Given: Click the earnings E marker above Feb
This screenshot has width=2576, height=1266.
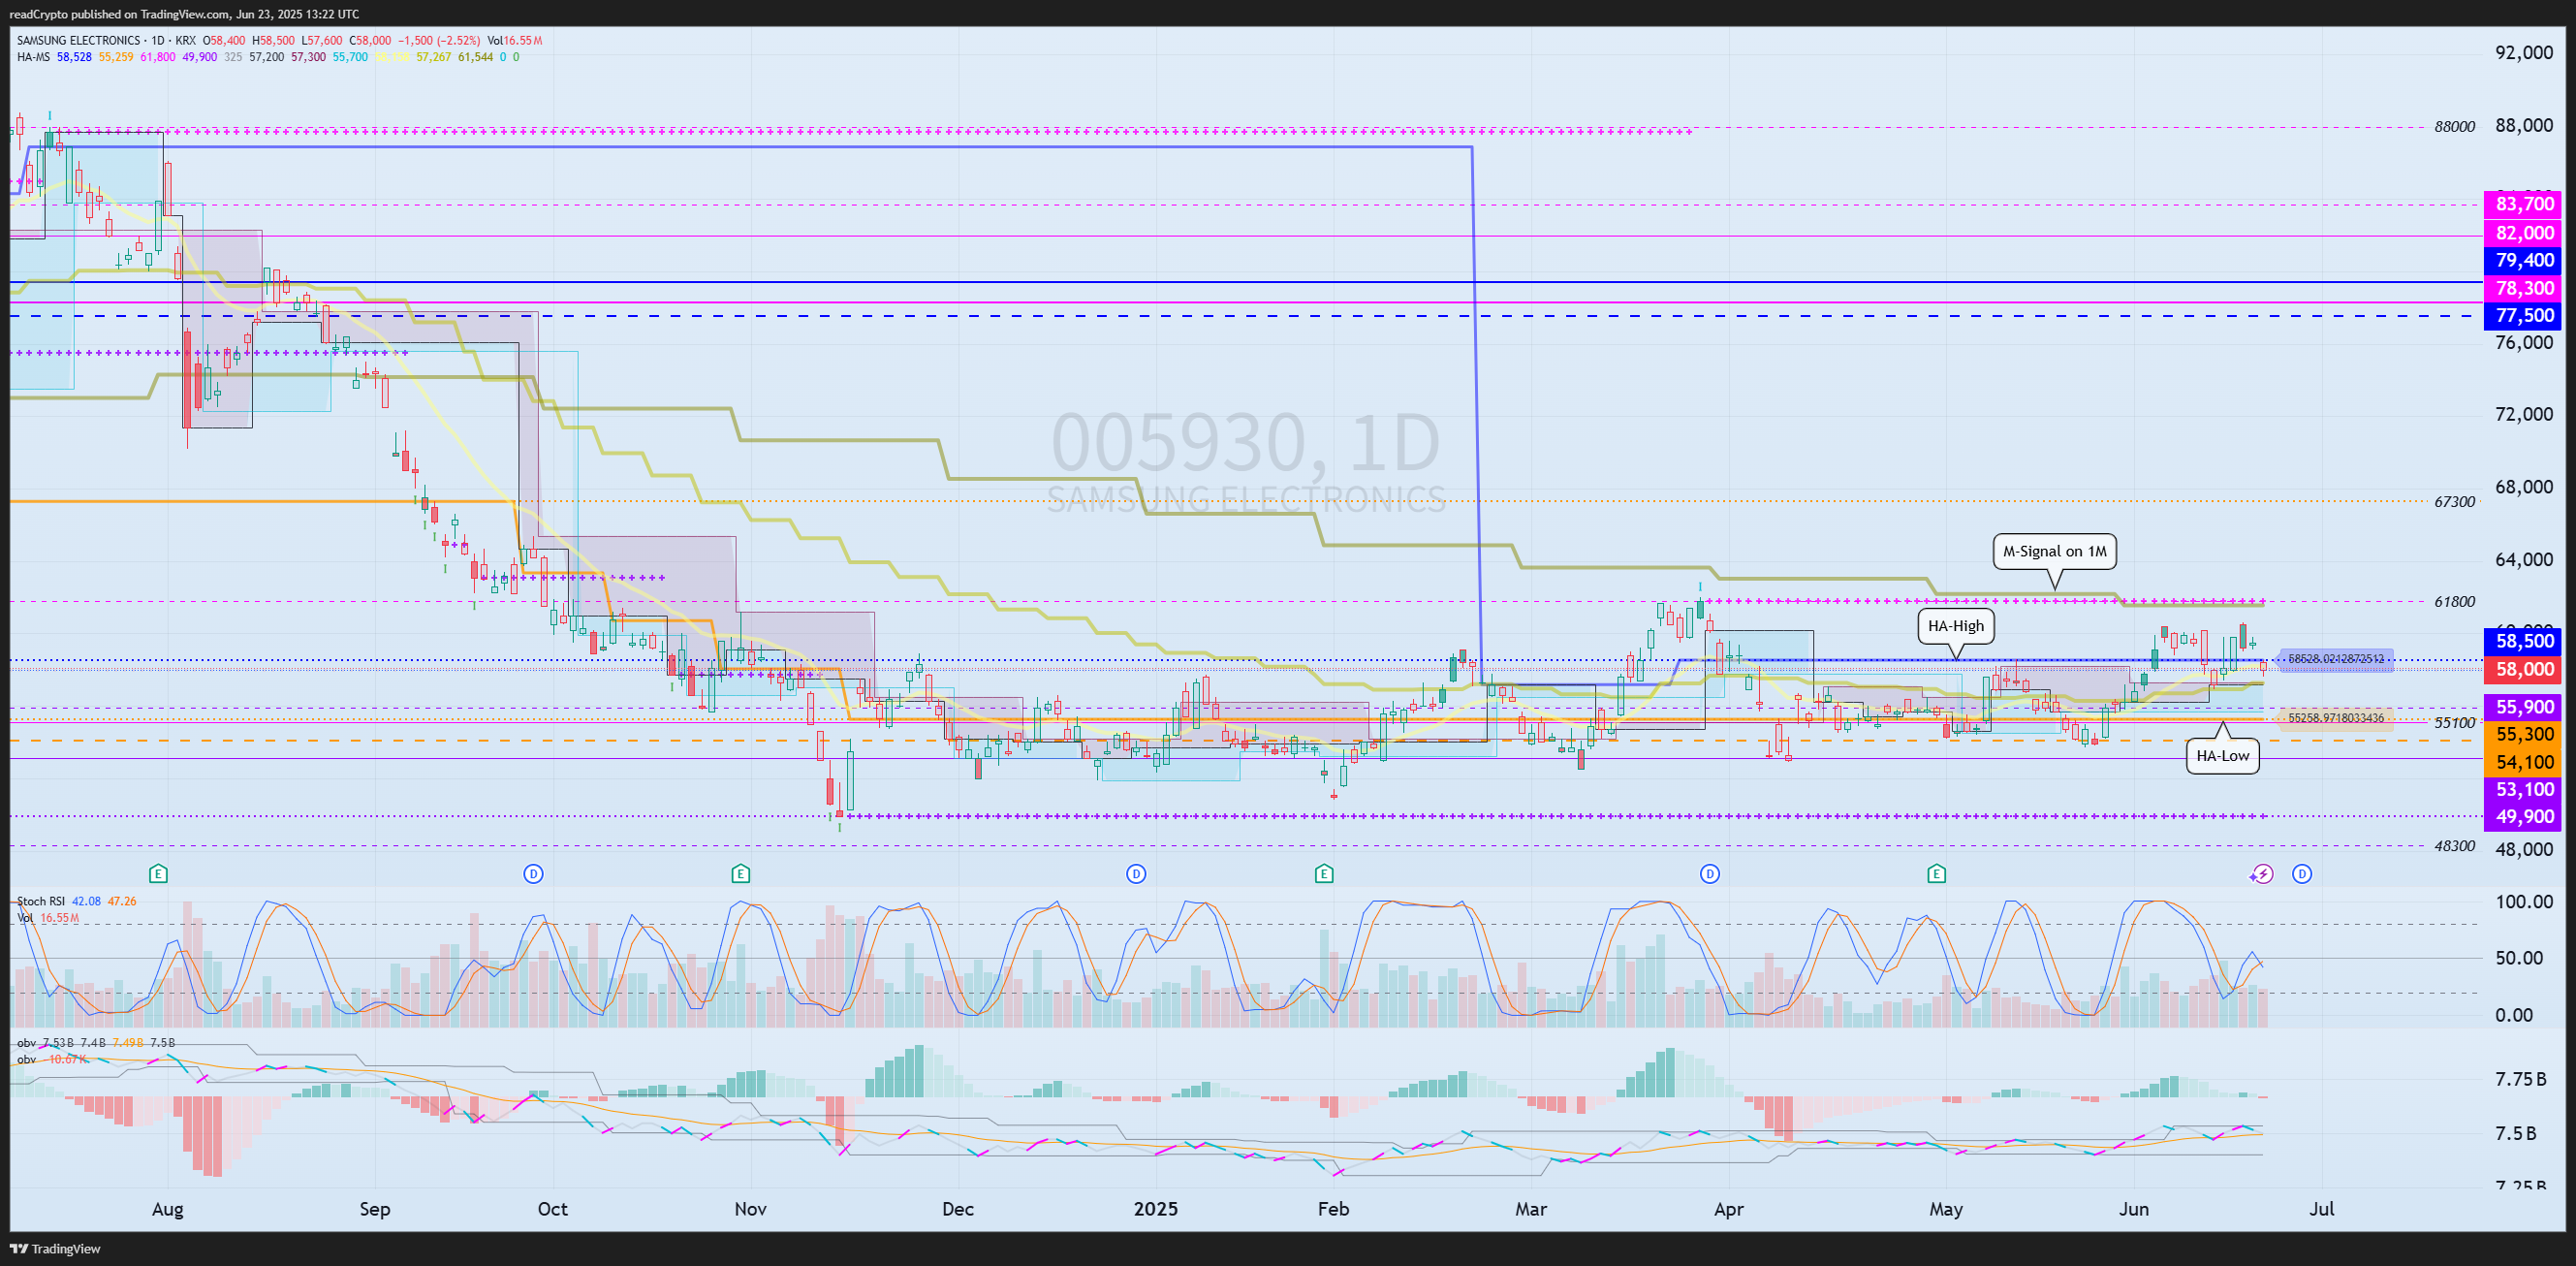Looking at the screenshot, I should click(x=1324, y=874).
